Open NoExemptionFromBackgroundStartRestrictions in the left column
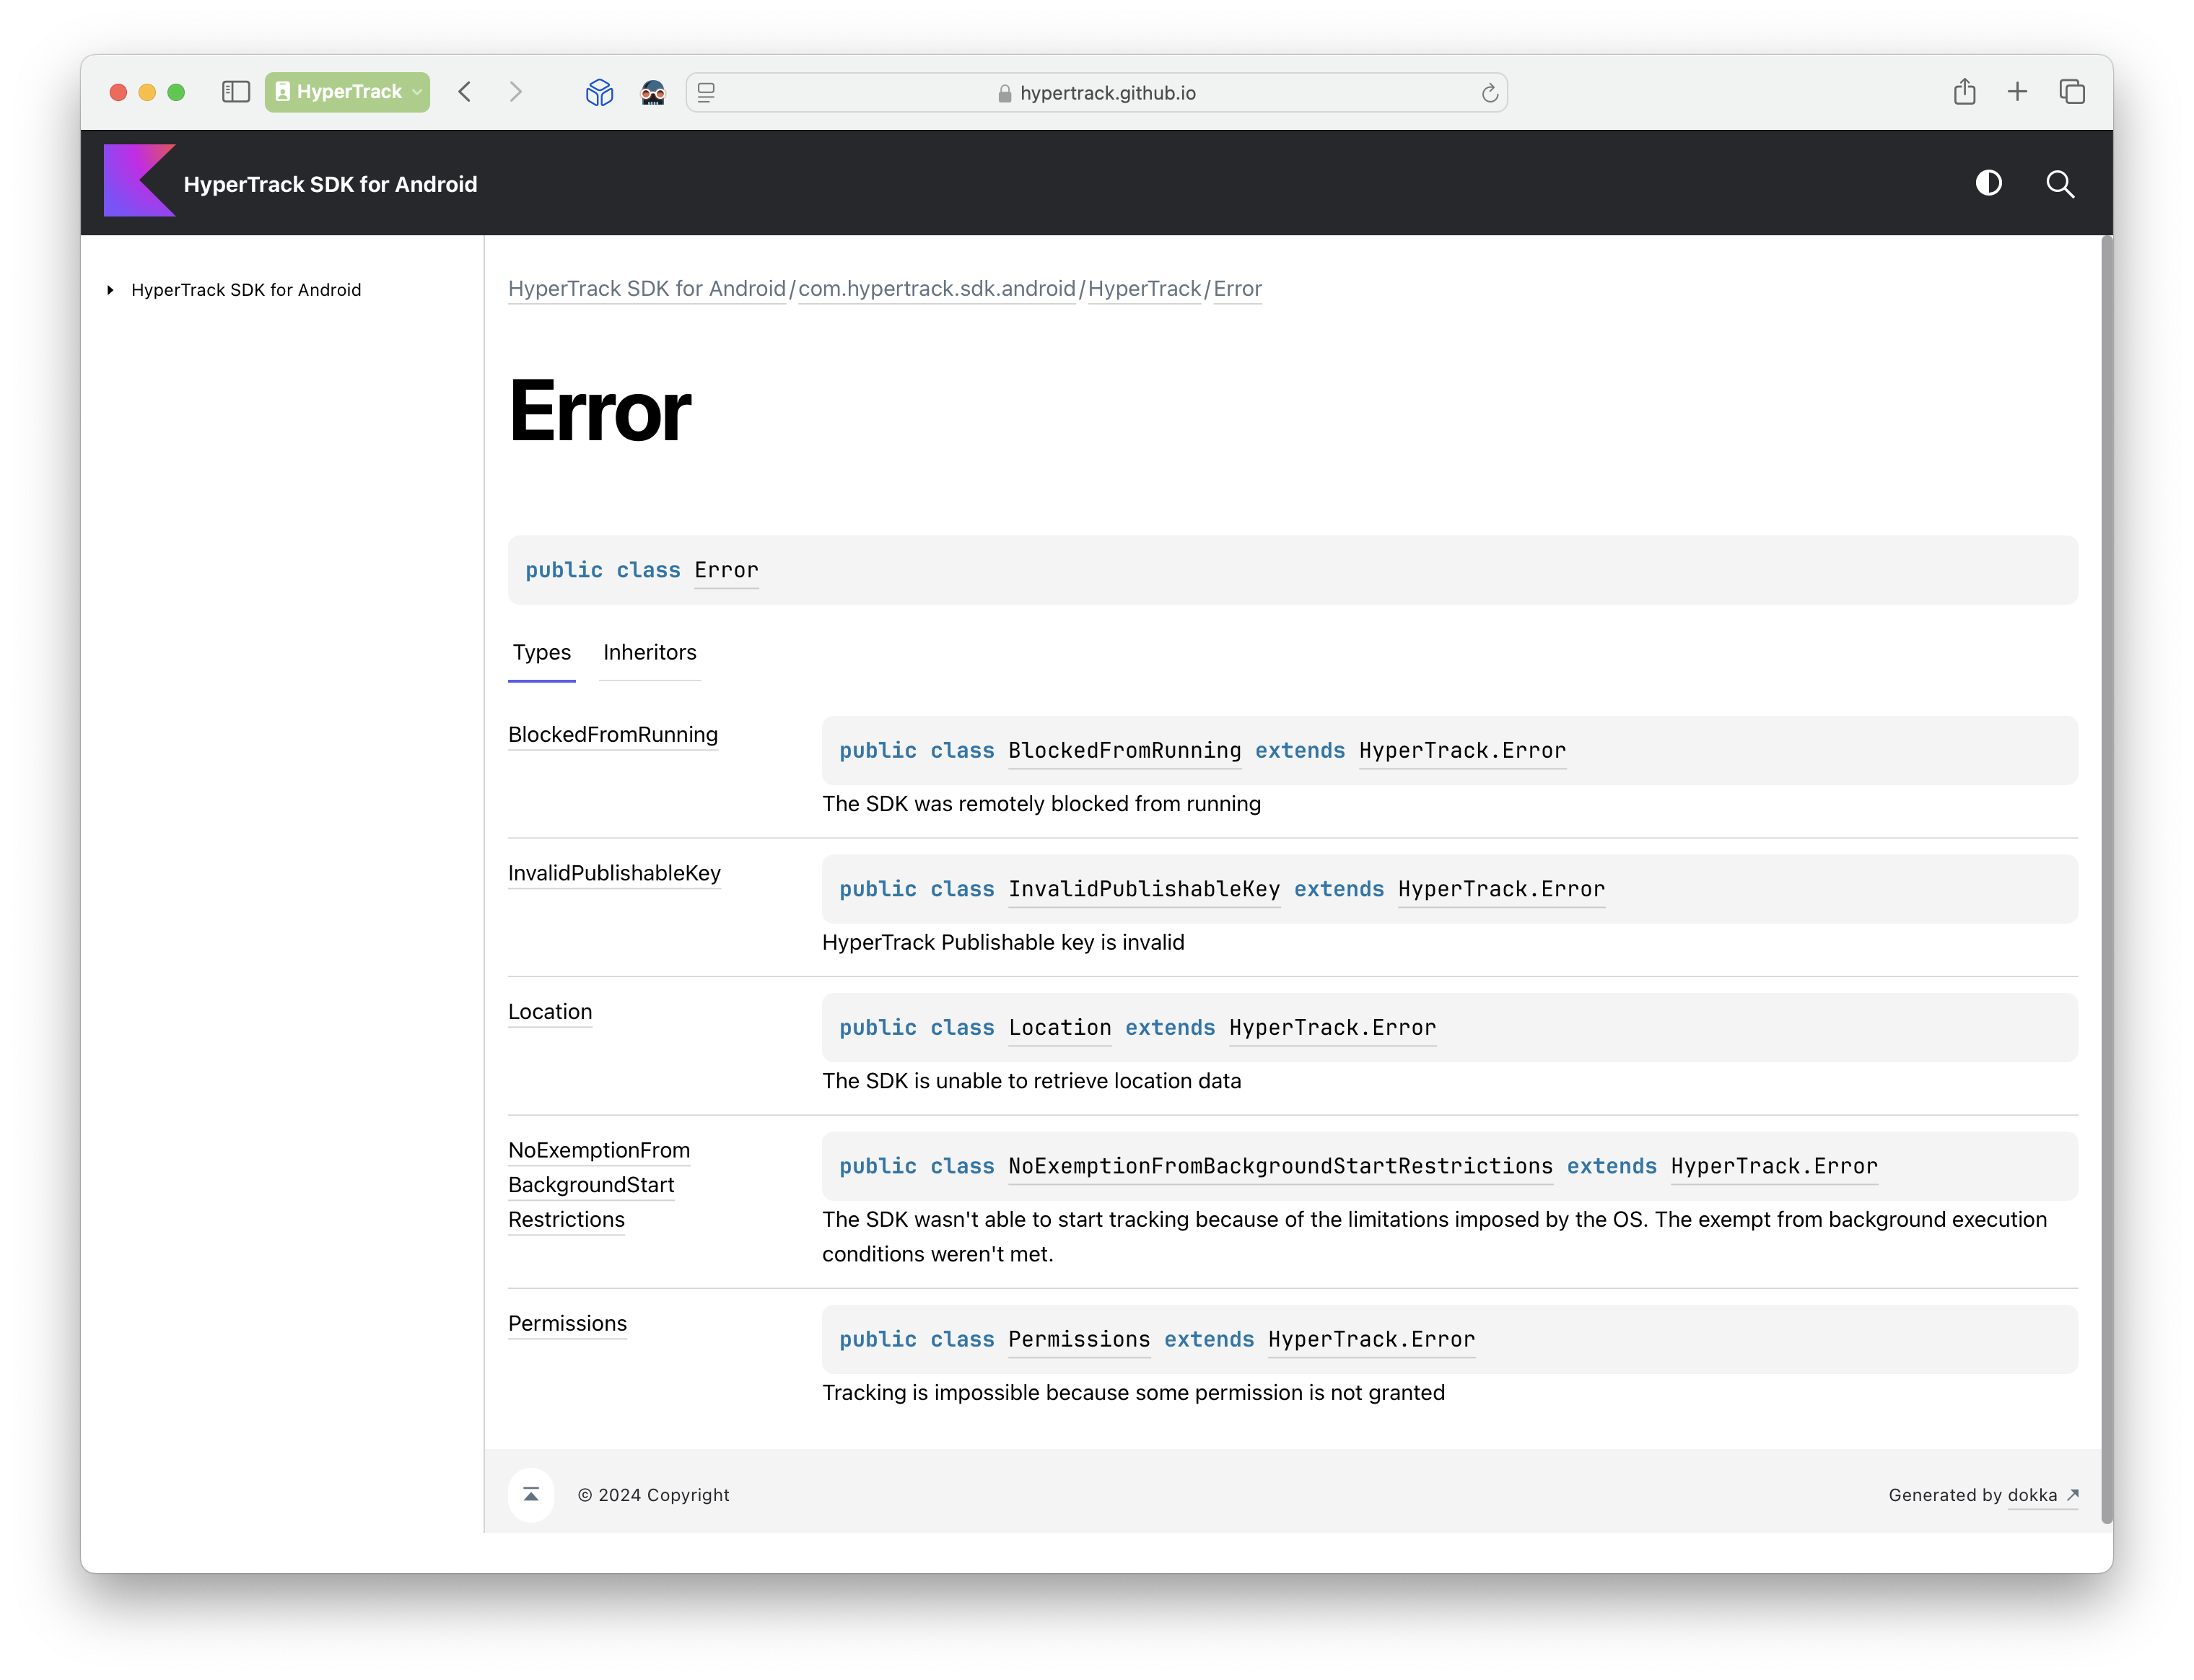Viewport: 2194px width, 1680px height. coord(599,1185)
